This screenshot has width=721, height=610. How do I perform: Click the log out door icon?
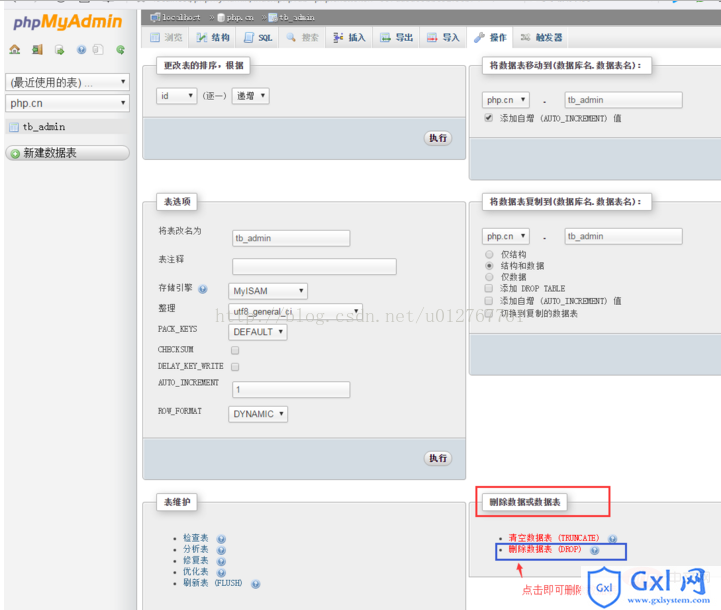click(x=37, y=50)
